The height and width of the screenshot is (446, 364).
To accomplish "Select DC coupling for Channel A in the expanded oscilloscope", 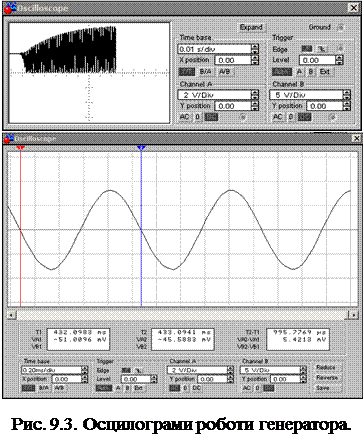I will click(x=196, y=388).
